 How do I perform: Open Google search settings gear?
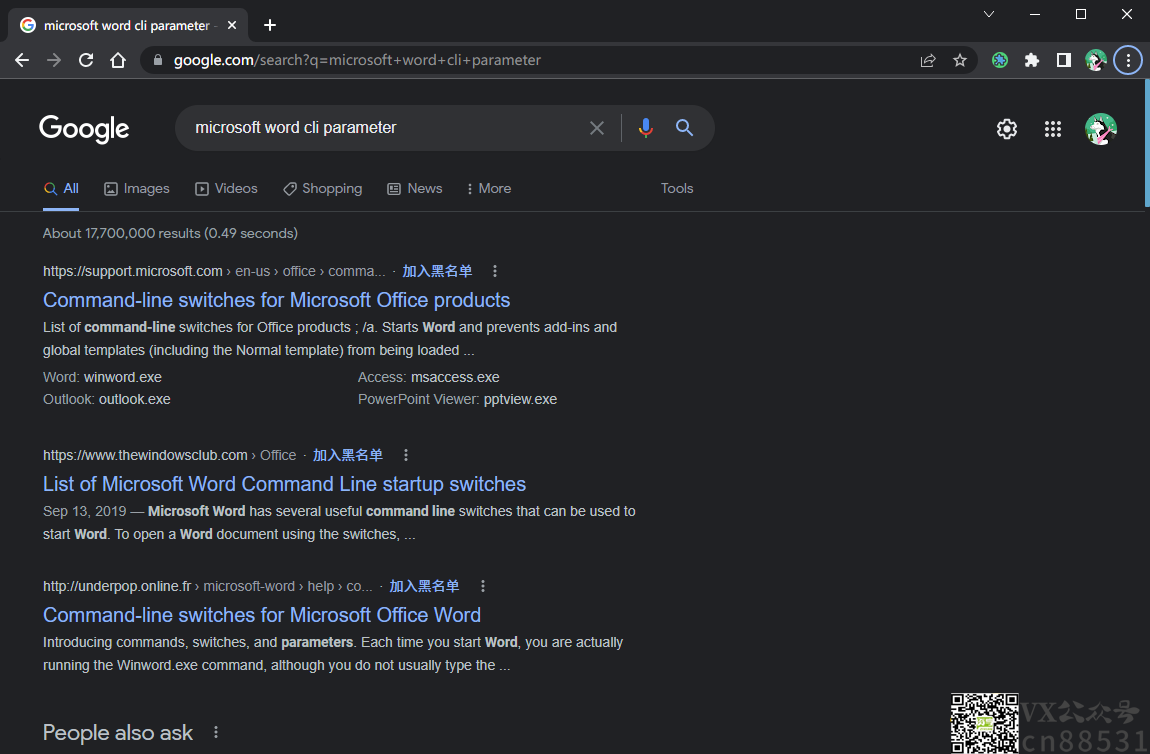click(1007, 129)
